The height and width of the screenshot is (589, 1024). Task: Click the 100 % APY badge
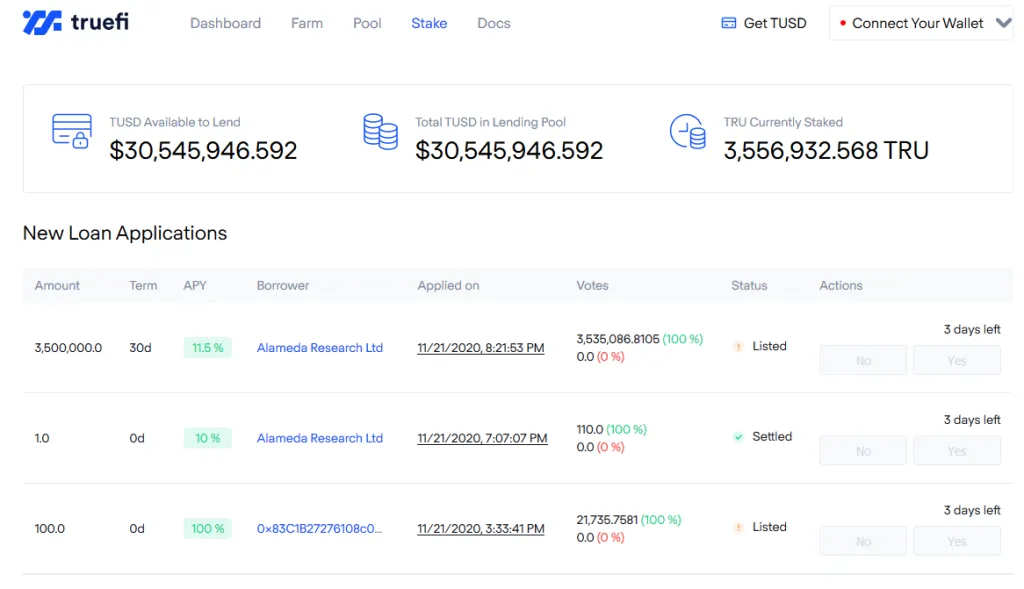pos(208,528)
